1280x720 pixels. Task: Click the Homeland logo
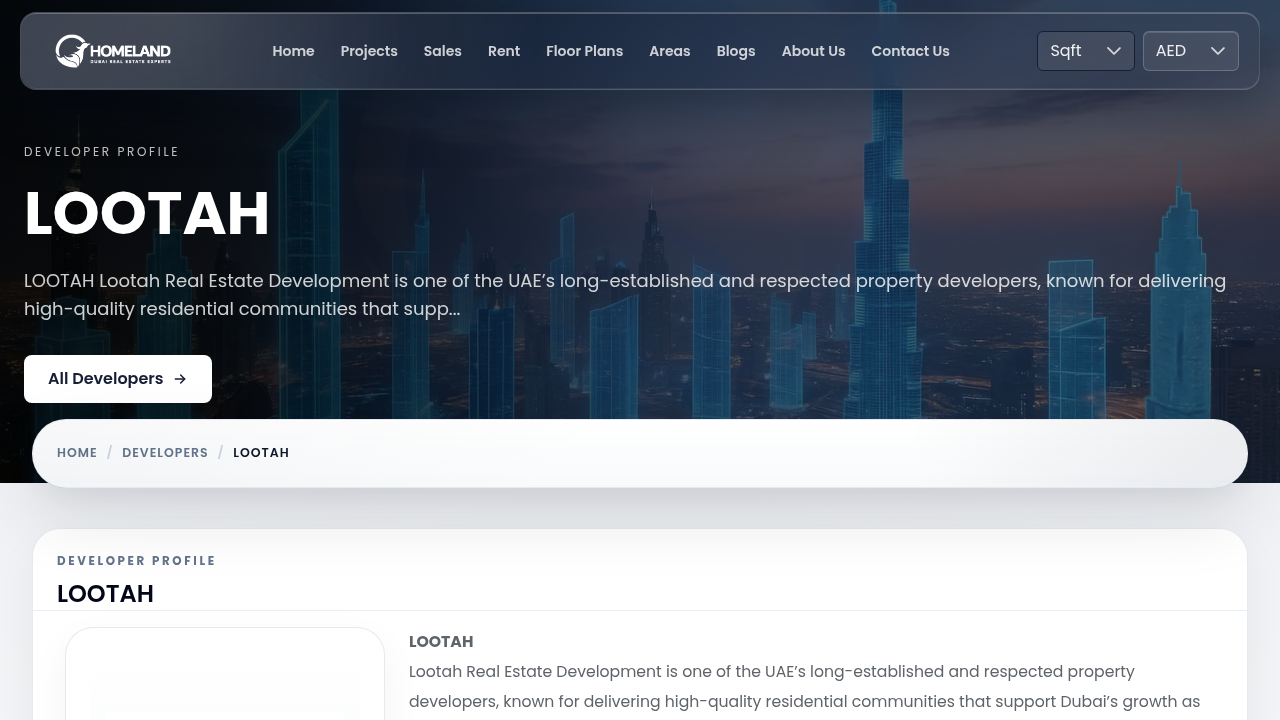[x=113, y=51]
